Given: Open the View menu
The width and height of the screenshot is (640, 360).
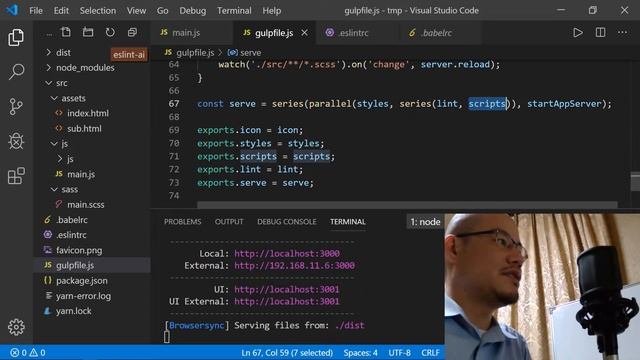Looking at the screenshot, I should (x=136, y=11).
